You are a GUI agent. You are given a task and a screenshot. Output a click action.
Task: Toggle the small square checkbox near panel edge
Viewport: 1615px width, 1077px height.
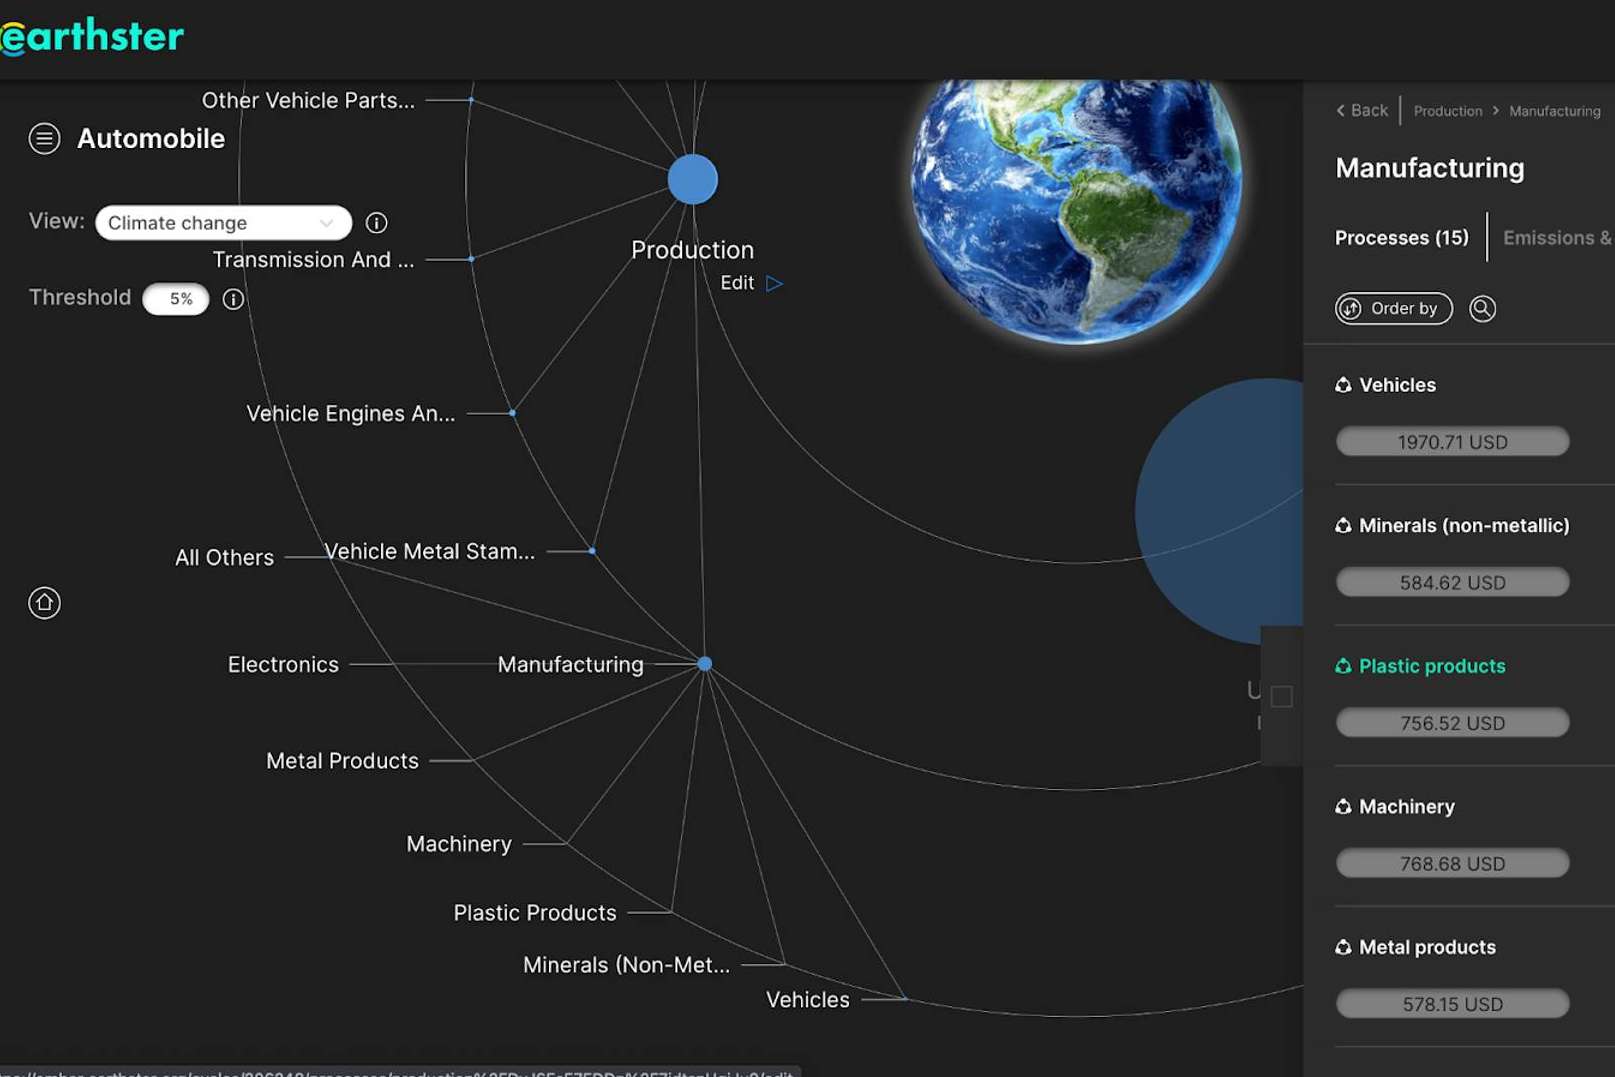point(1281,697)
